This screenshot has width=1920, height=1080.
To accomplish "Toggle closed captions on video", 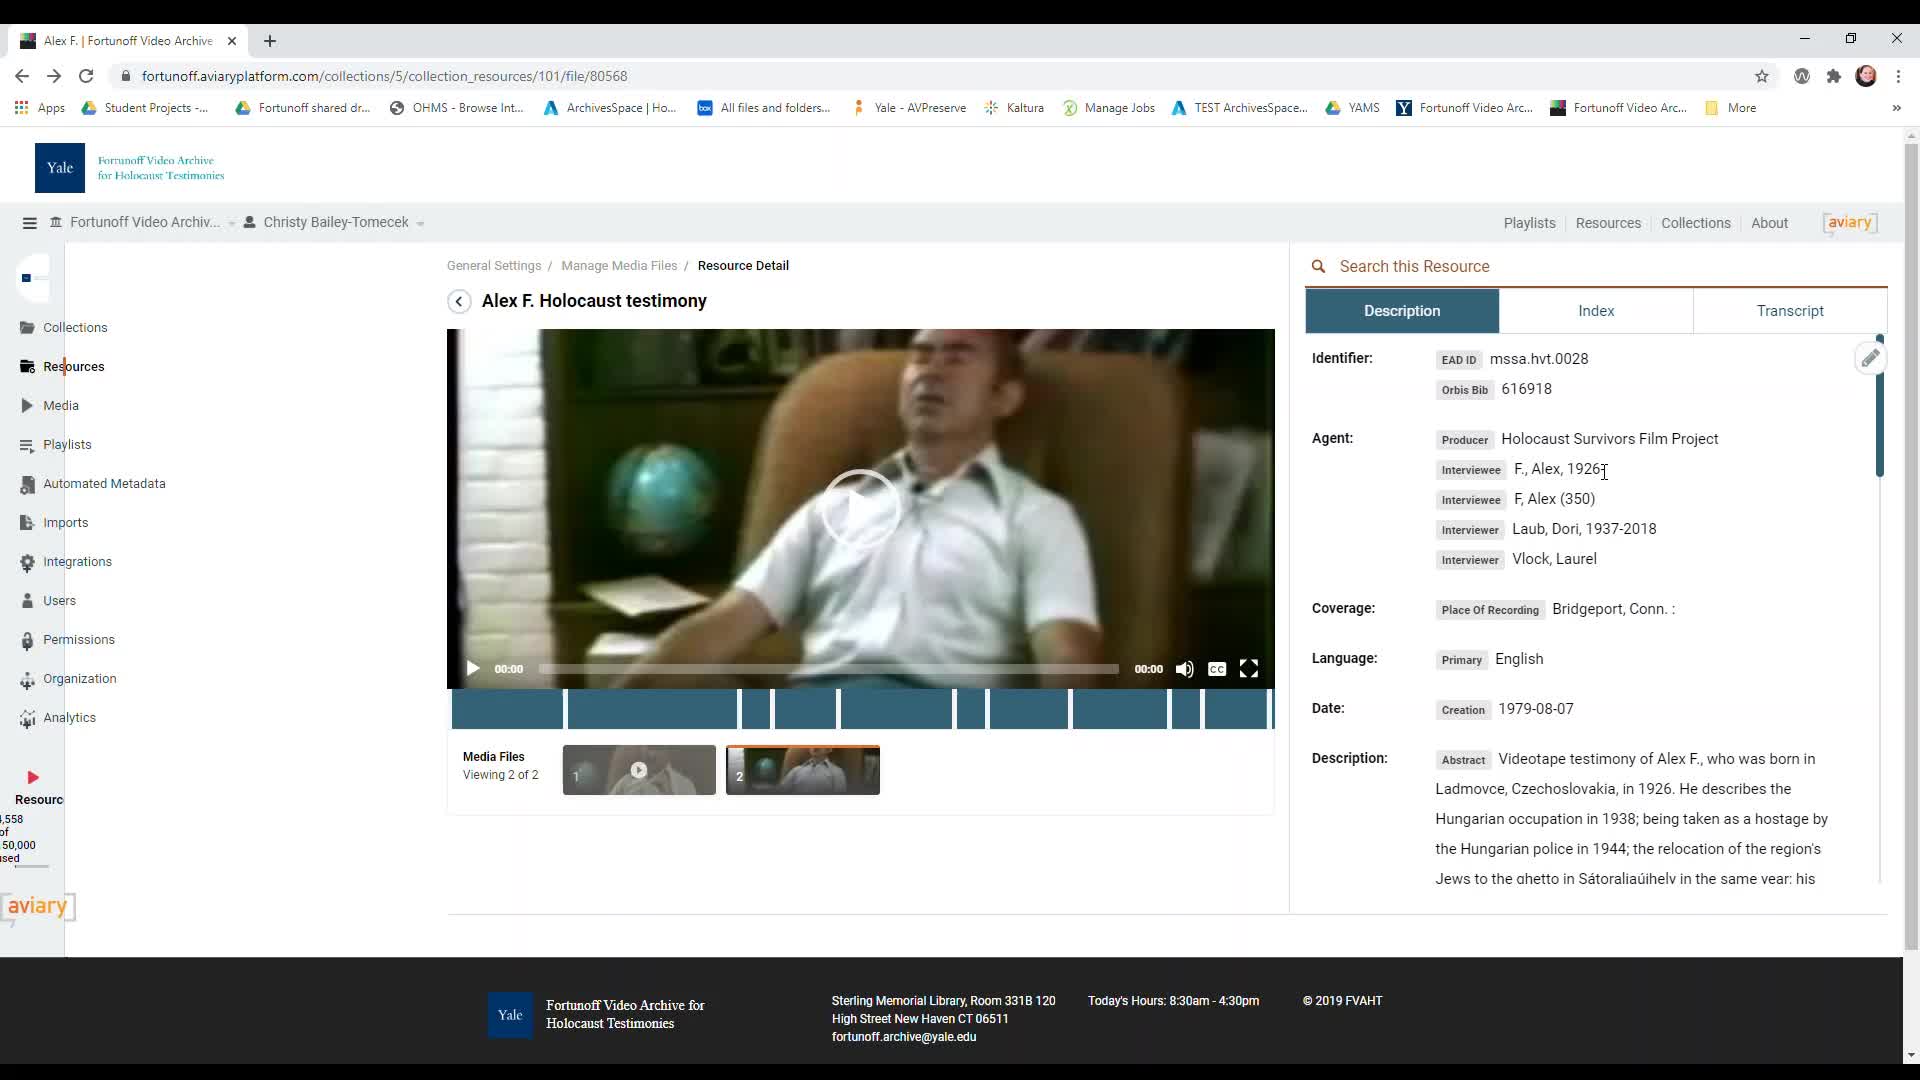I will (1217, 669).
